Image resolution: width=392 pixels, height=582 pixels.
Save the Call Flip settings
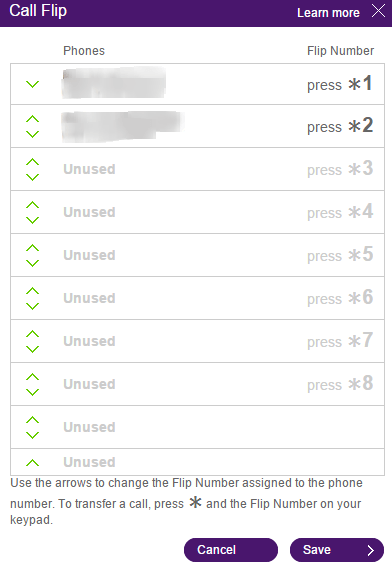tap(337, 550)
